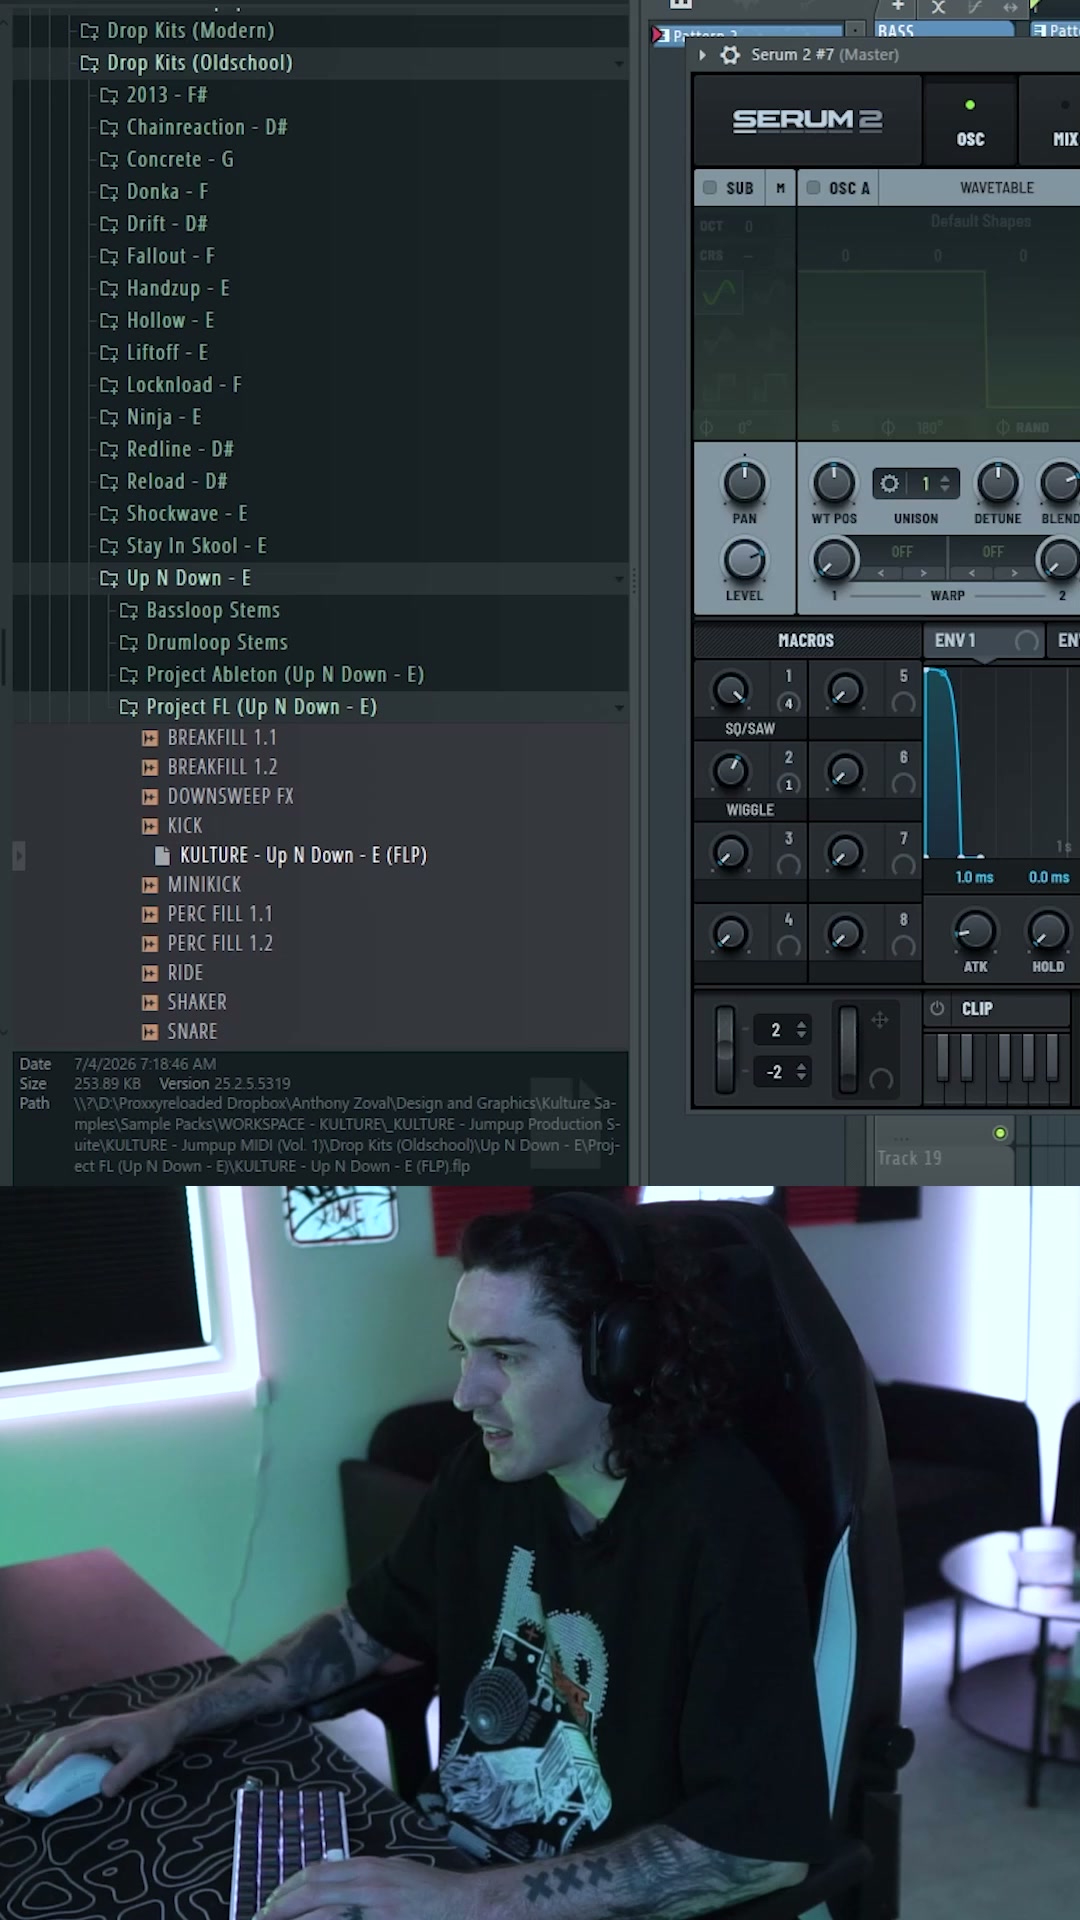
Task: Click the BREAKFILL 1.1 pattern icon
Action: (x=150, y=738)
